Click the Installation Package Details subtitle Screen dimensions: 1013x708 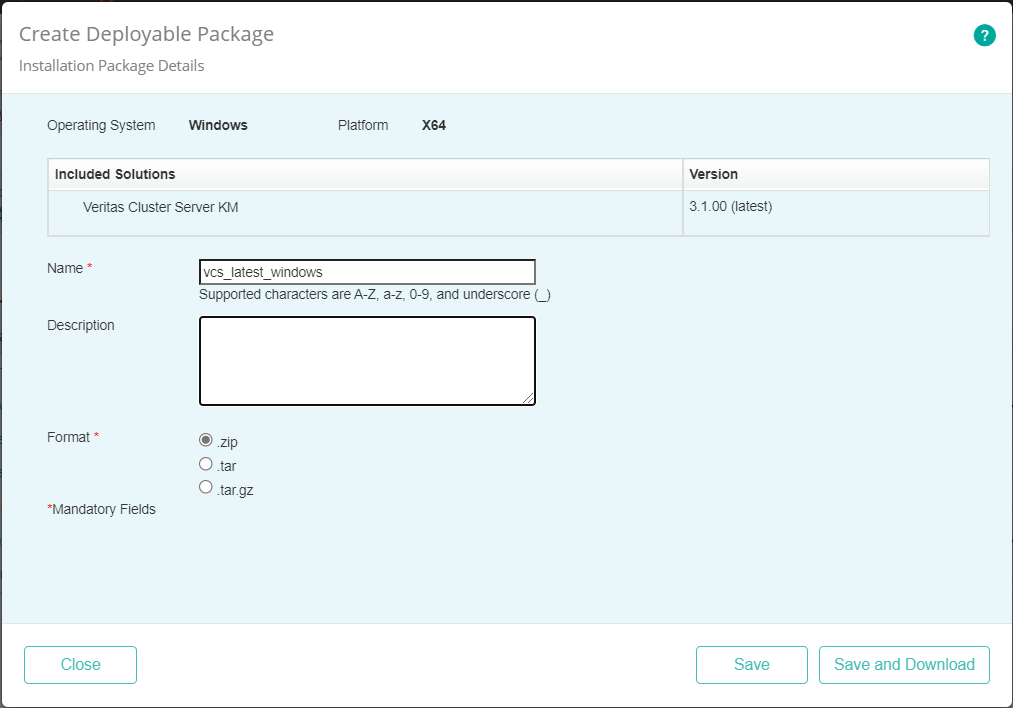(110, 65)
